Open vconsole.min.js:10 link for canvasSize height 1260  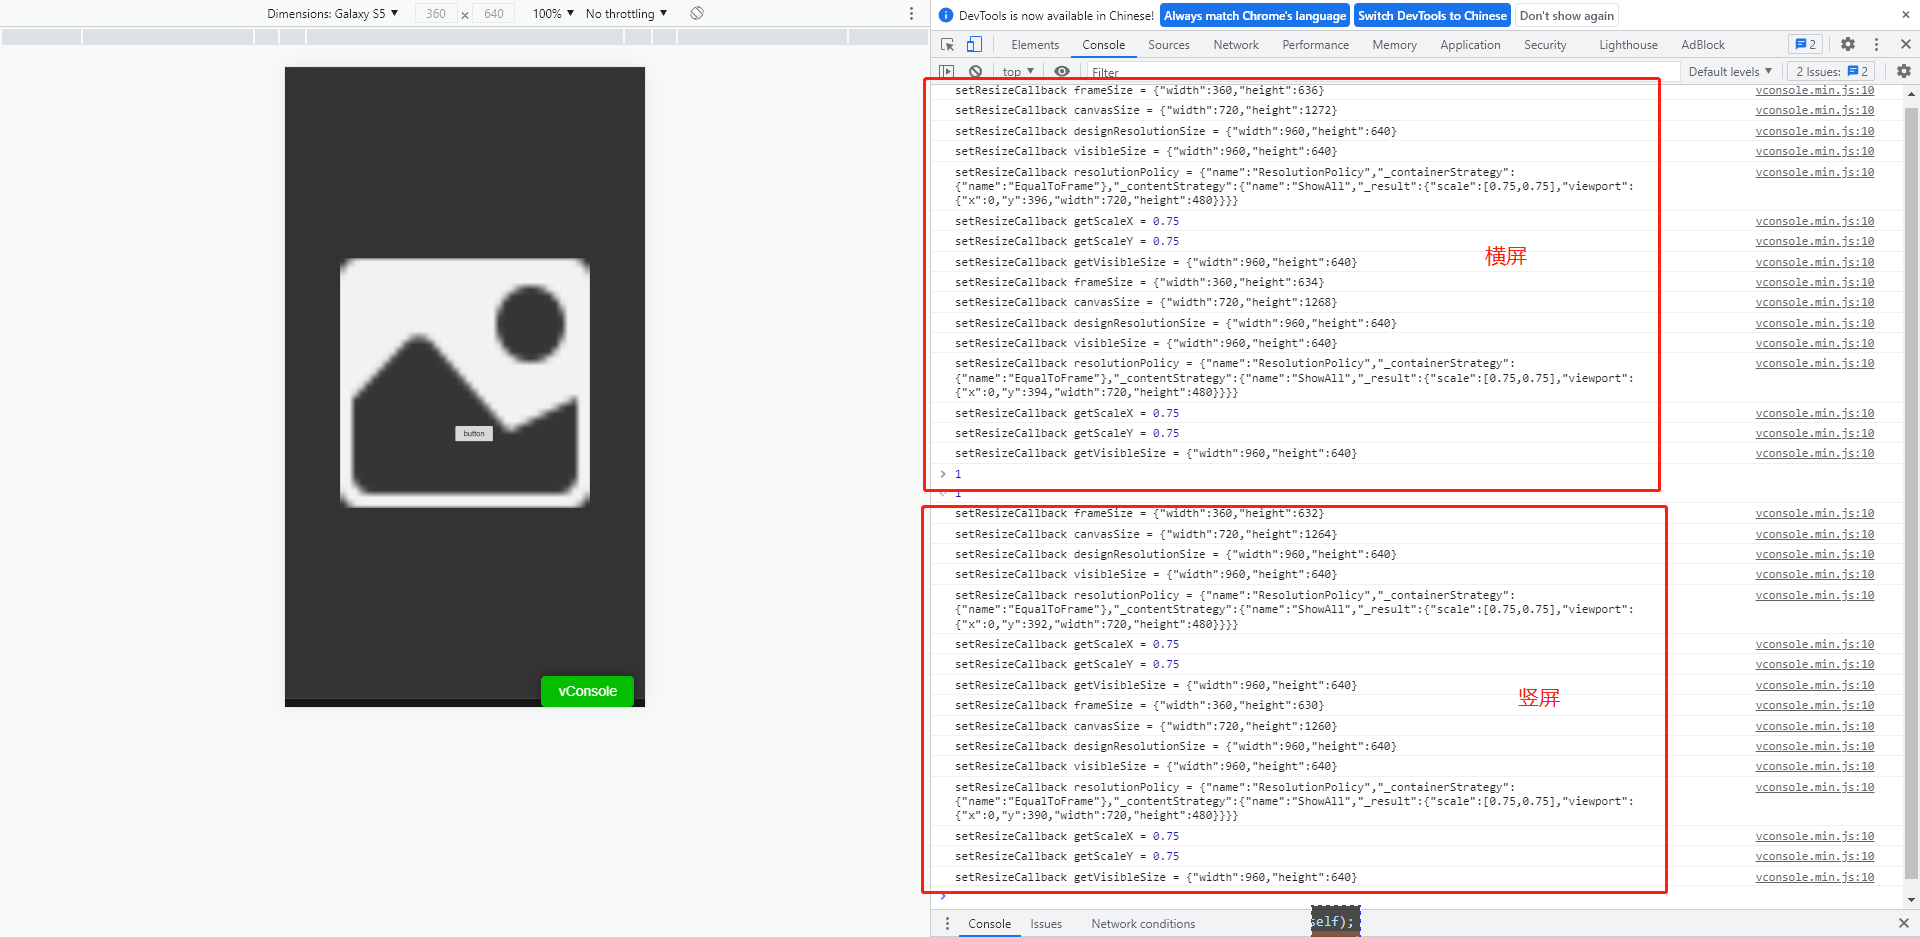(x=1814, y=726)
